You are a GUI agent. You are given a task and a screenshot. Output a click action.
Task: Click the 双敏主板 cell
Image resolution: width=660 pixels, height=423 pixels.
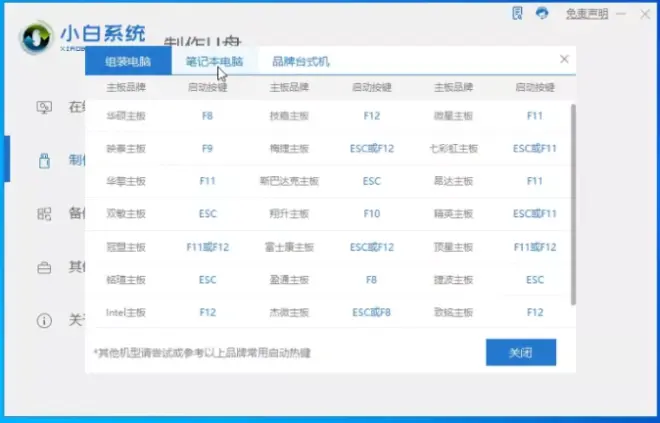[x=126, y=214]
